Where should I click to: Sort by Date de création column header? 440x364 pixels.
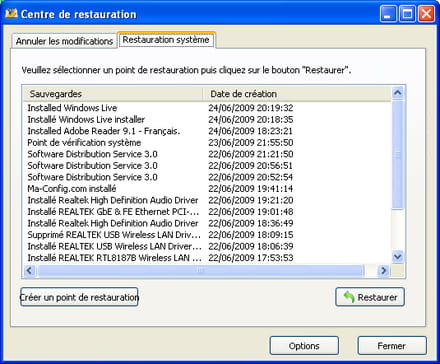[297, 94]
